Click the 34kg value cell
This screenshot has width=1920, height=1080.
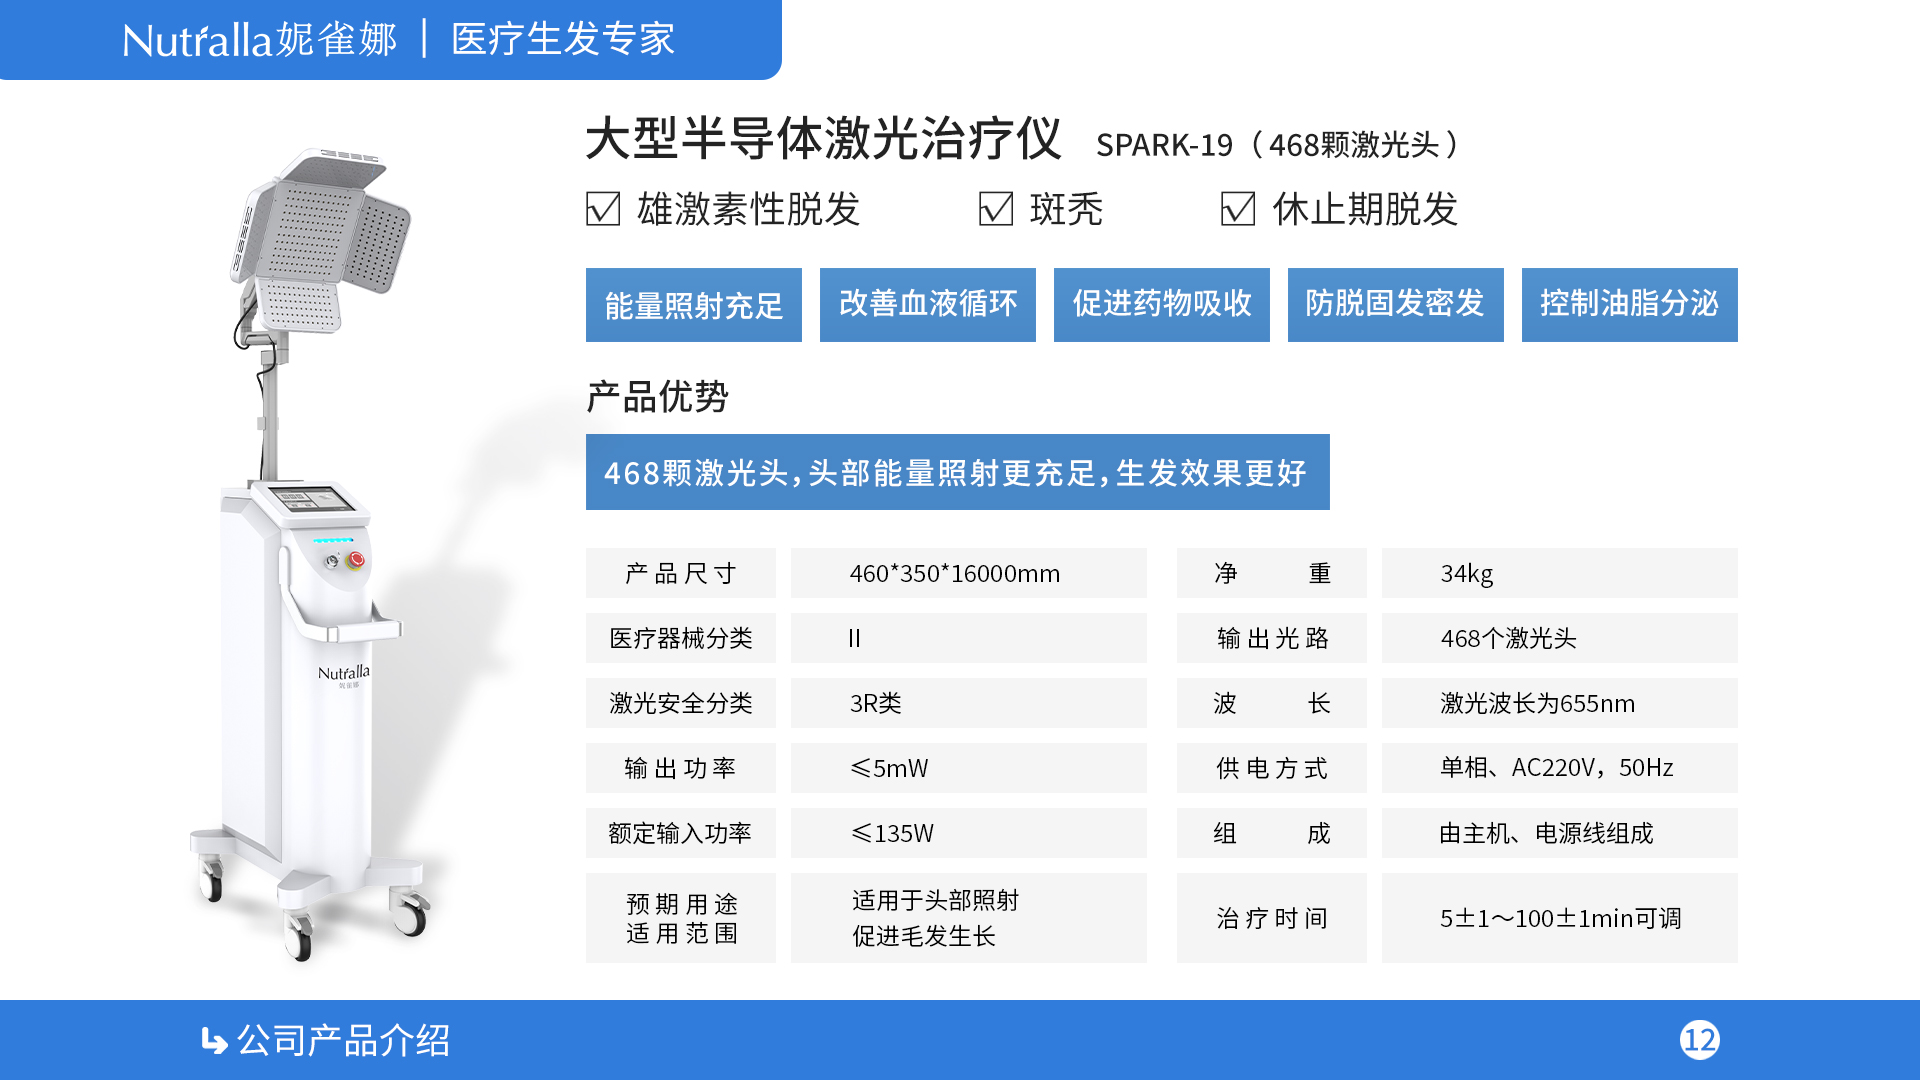click(x=1560, y=573)
